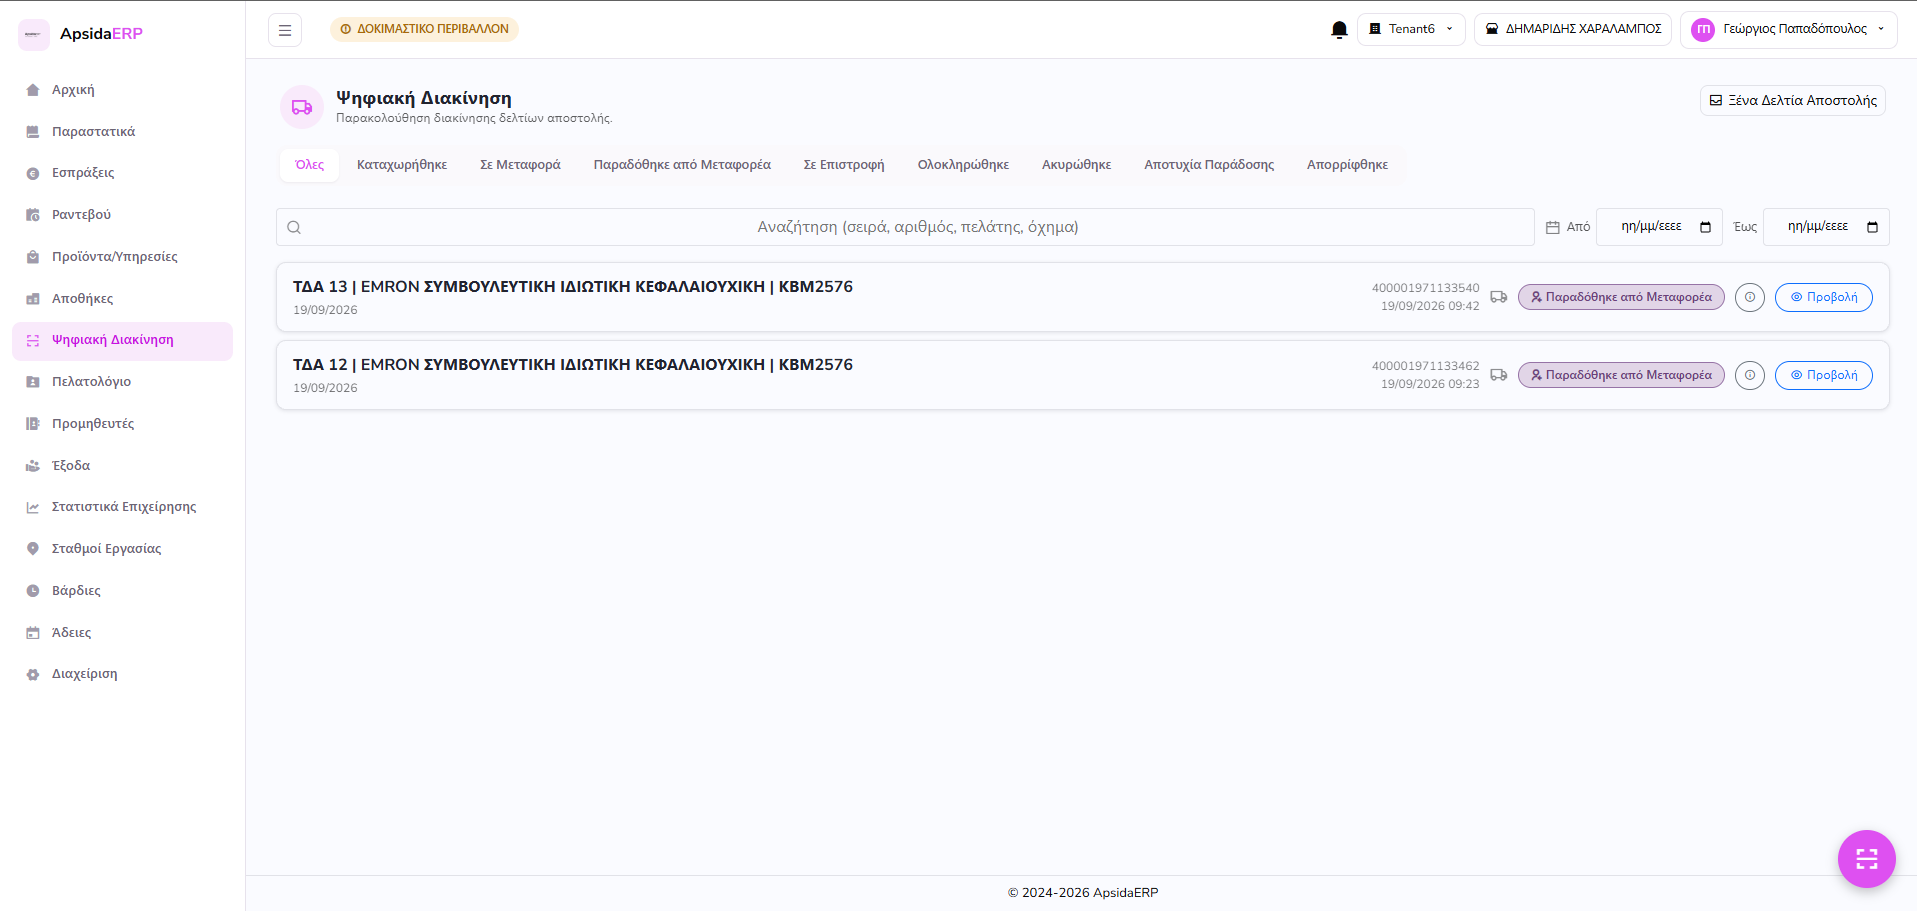Open Σταθμοί Εργασίας in the sidebar
The height and width of the screenshot is (911, 1917).
pos(122,549)
